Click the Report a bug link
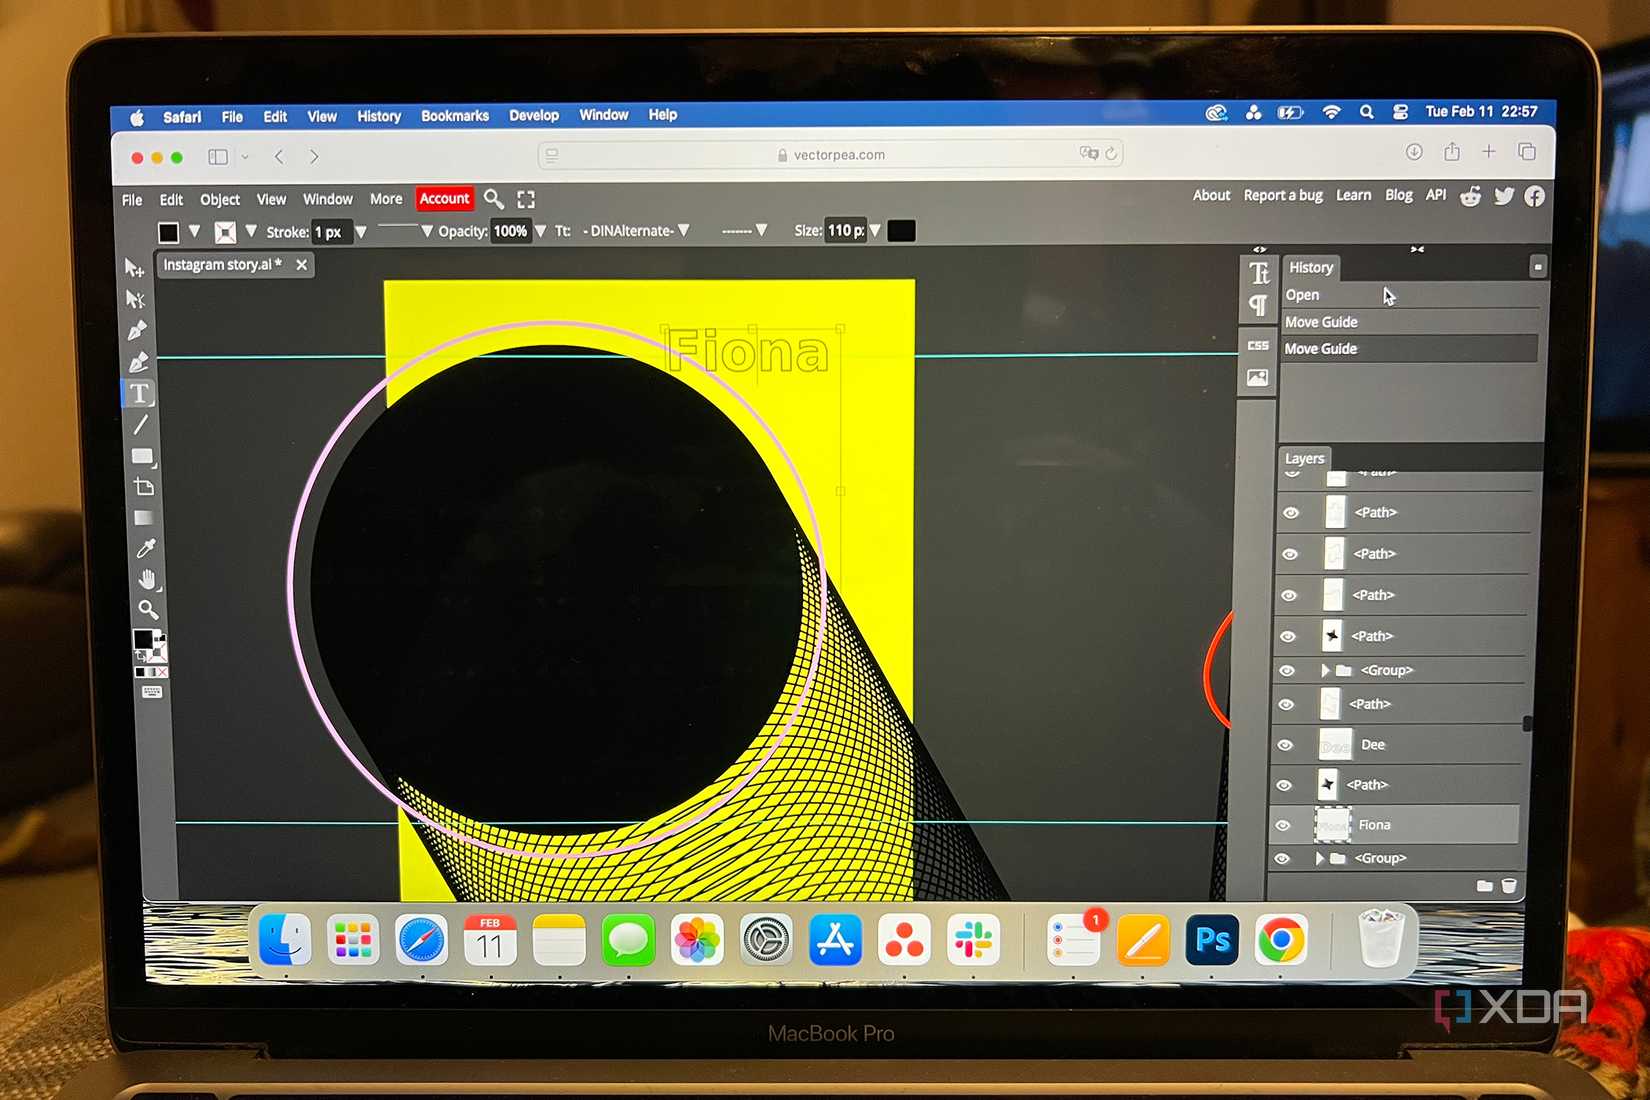1650x1100 pixels. pyautogui.click(x=1283, y=195)
